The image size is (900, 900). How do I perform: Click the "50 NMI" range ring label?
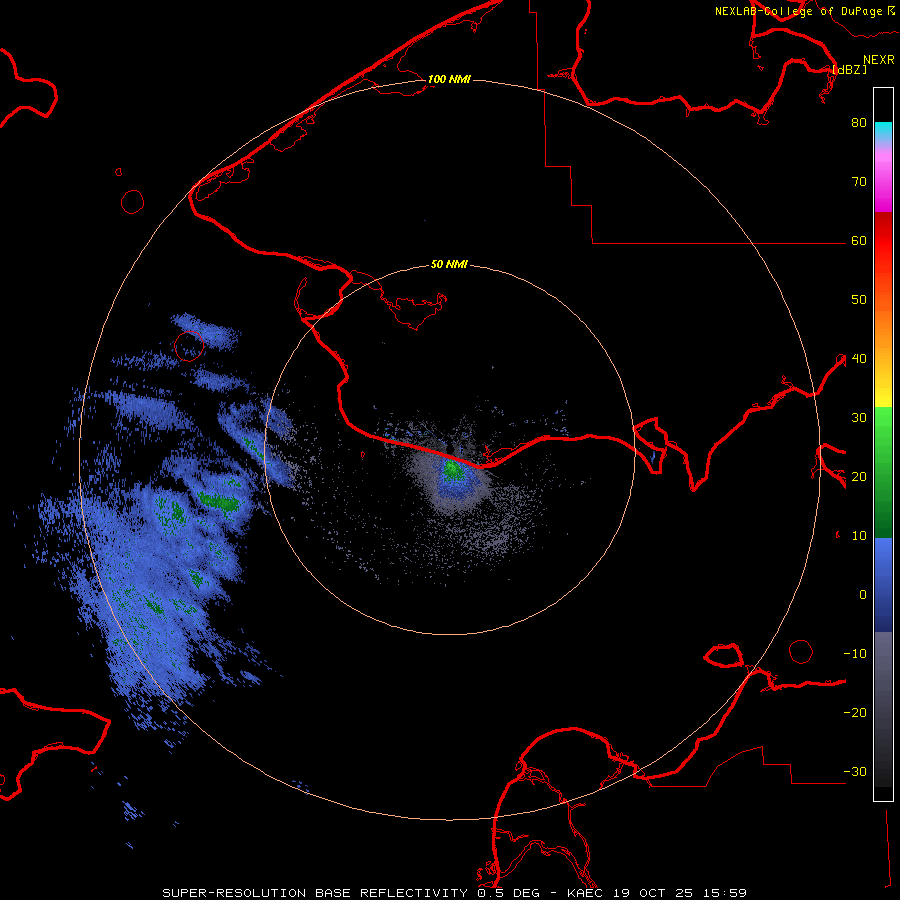449,265
